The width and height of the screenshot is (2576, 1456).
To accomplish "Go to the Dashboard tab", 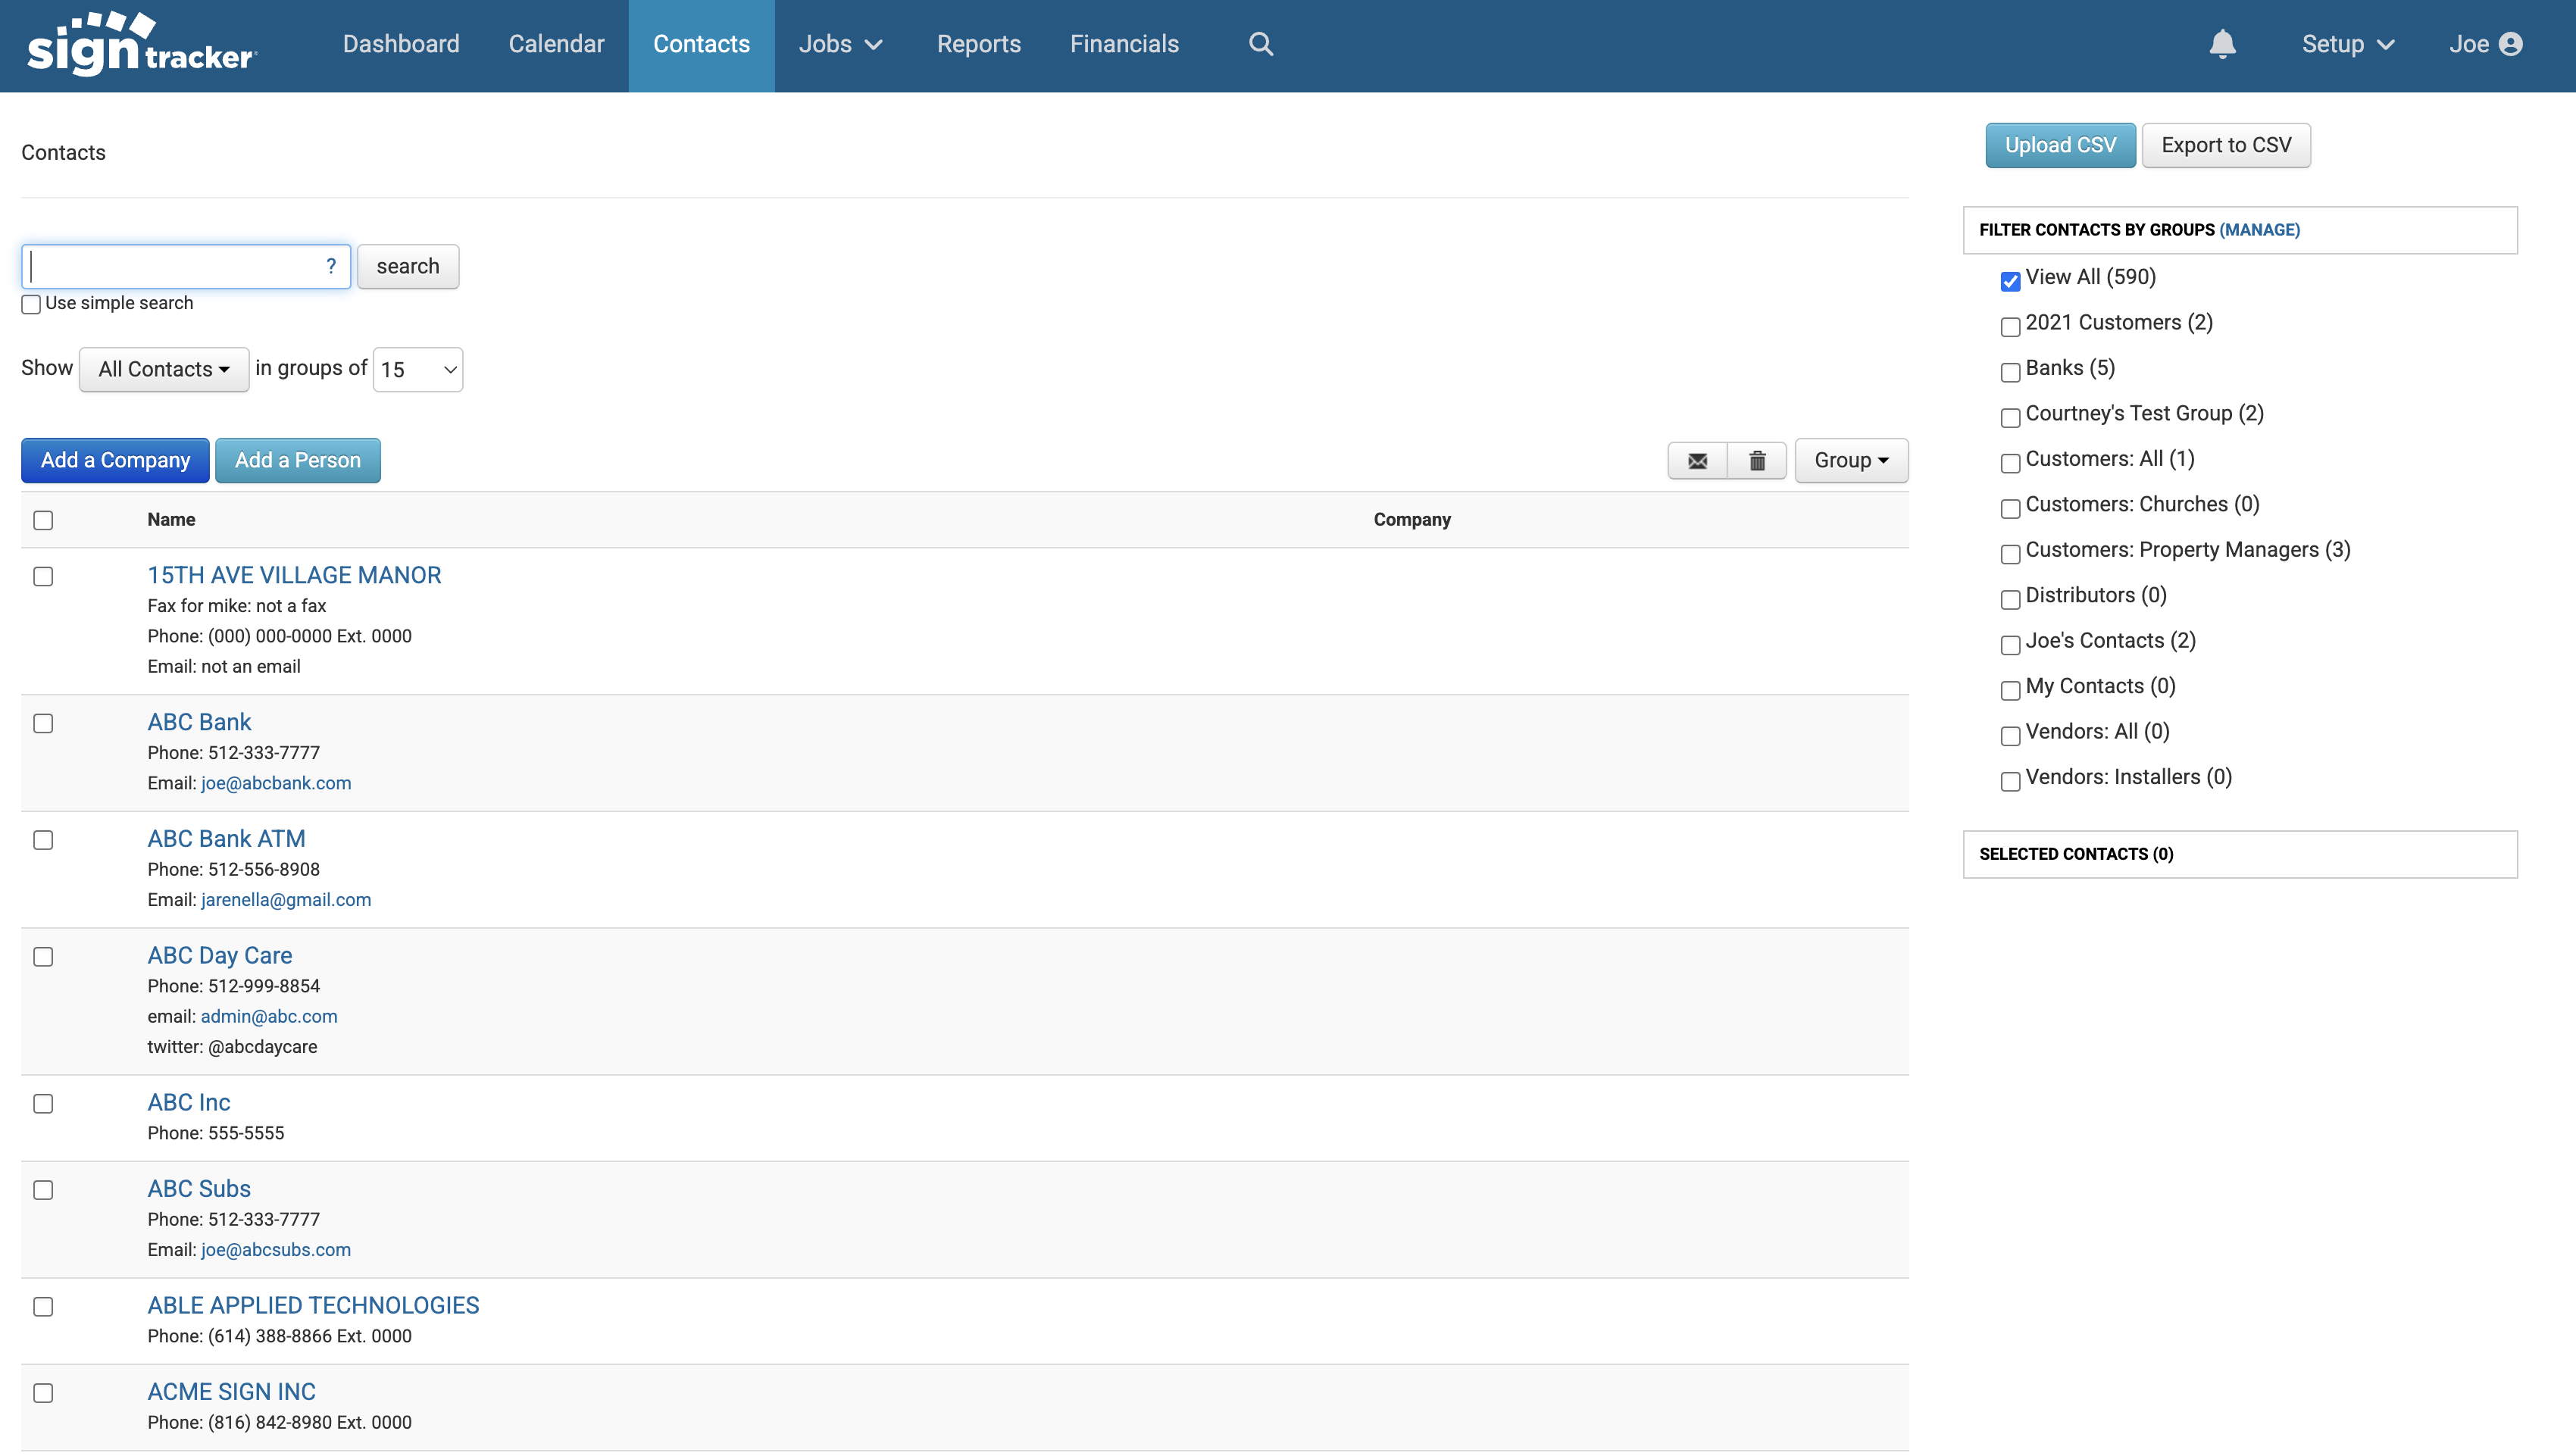I will coord(401,44).
